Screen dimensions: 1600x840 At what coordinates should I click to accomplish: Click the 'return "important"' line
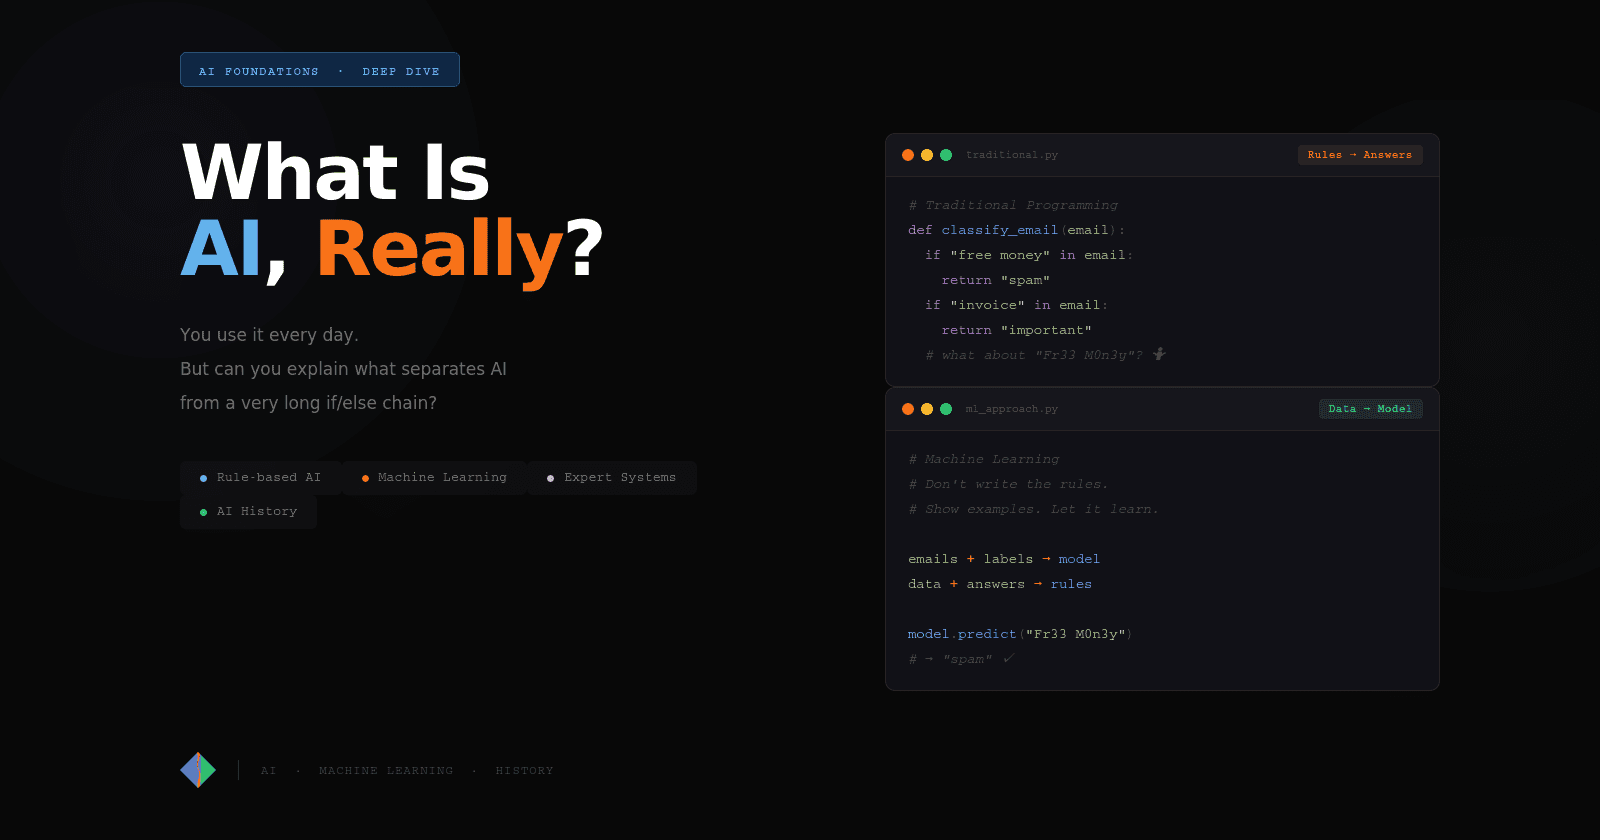tap(1017, 330)
